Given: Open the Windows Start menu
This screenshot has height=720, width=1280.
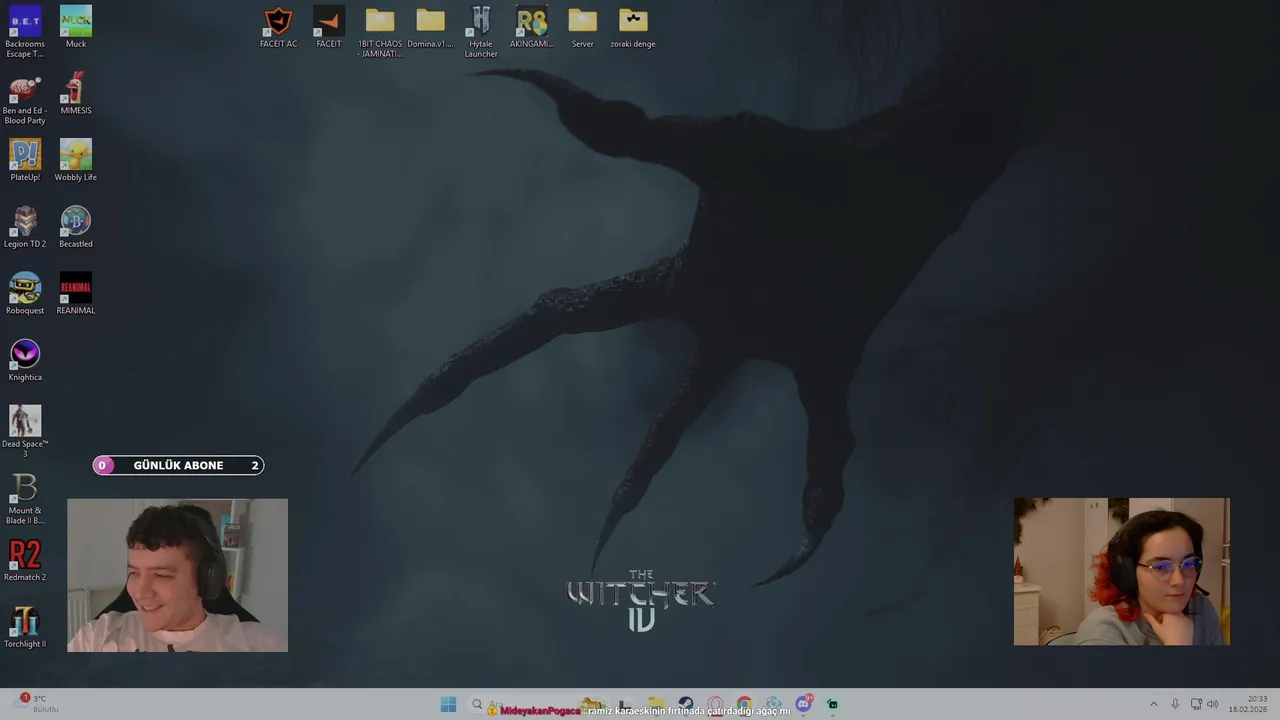Looking at the screenshot, I should pos(448,704).
